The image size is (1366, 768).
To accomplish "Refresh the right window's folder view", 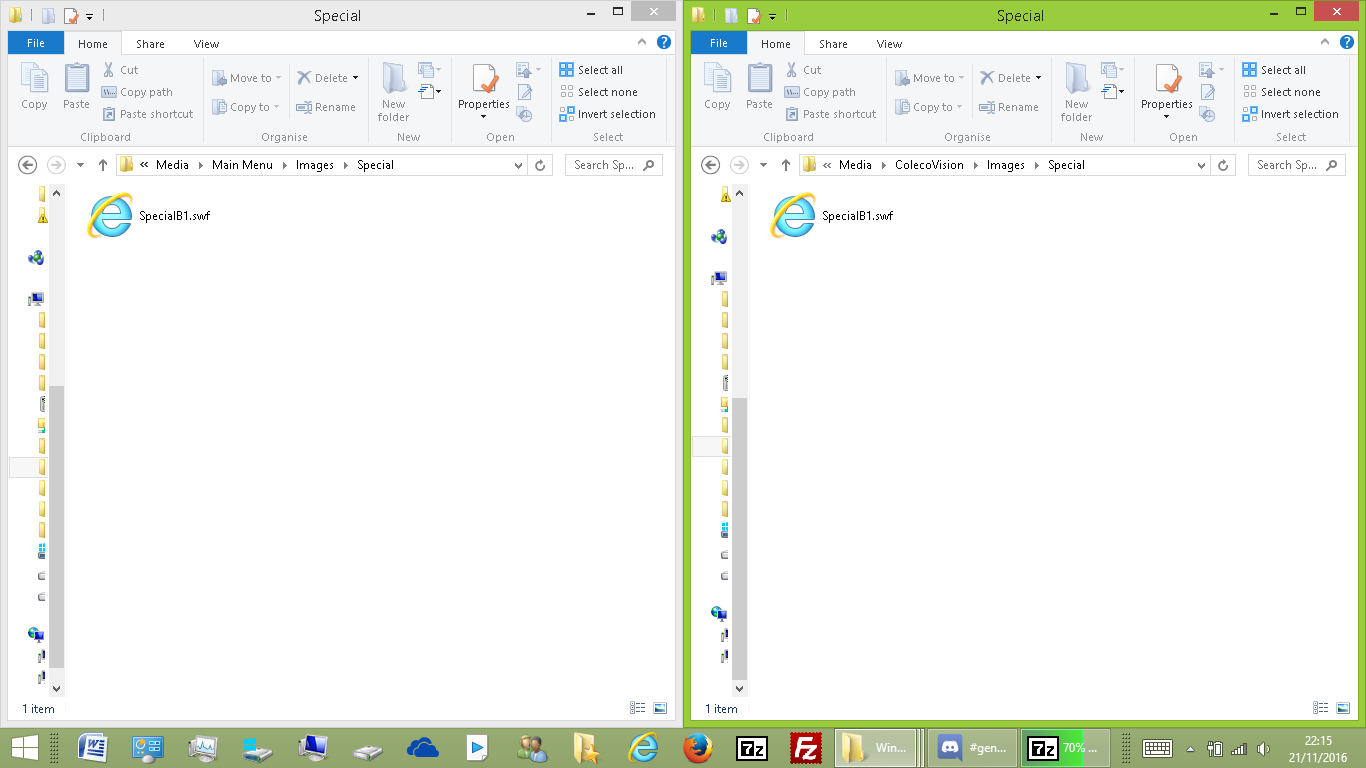I will coord(1224,165).
